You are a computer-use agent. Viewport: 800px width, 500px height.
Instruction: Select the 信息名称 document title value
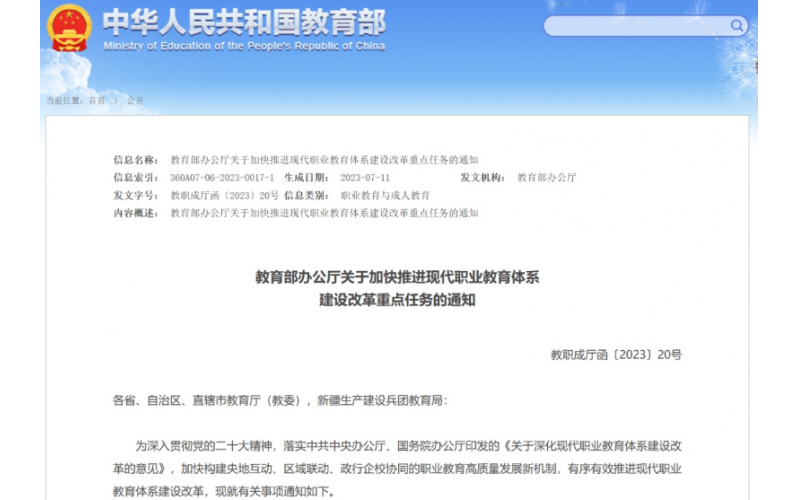click(324, 160)
